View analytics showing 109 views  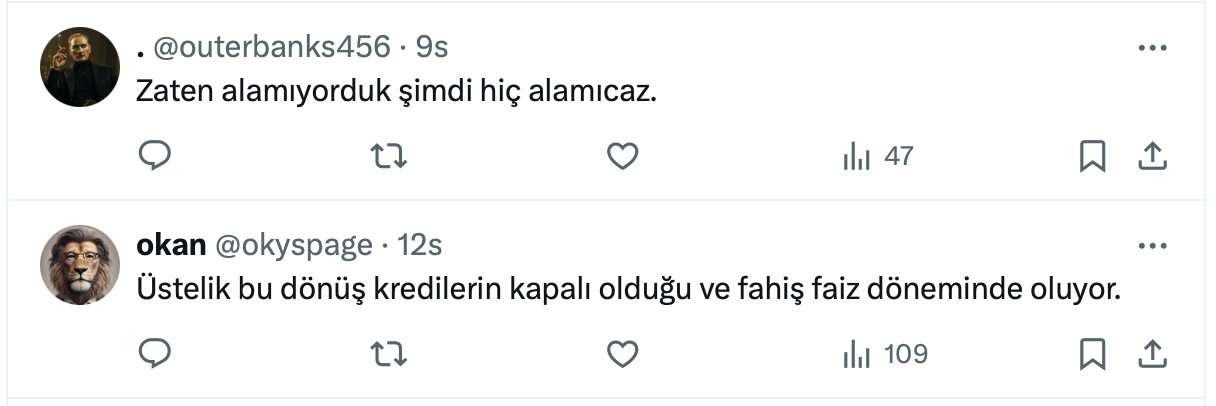point(885,354)
